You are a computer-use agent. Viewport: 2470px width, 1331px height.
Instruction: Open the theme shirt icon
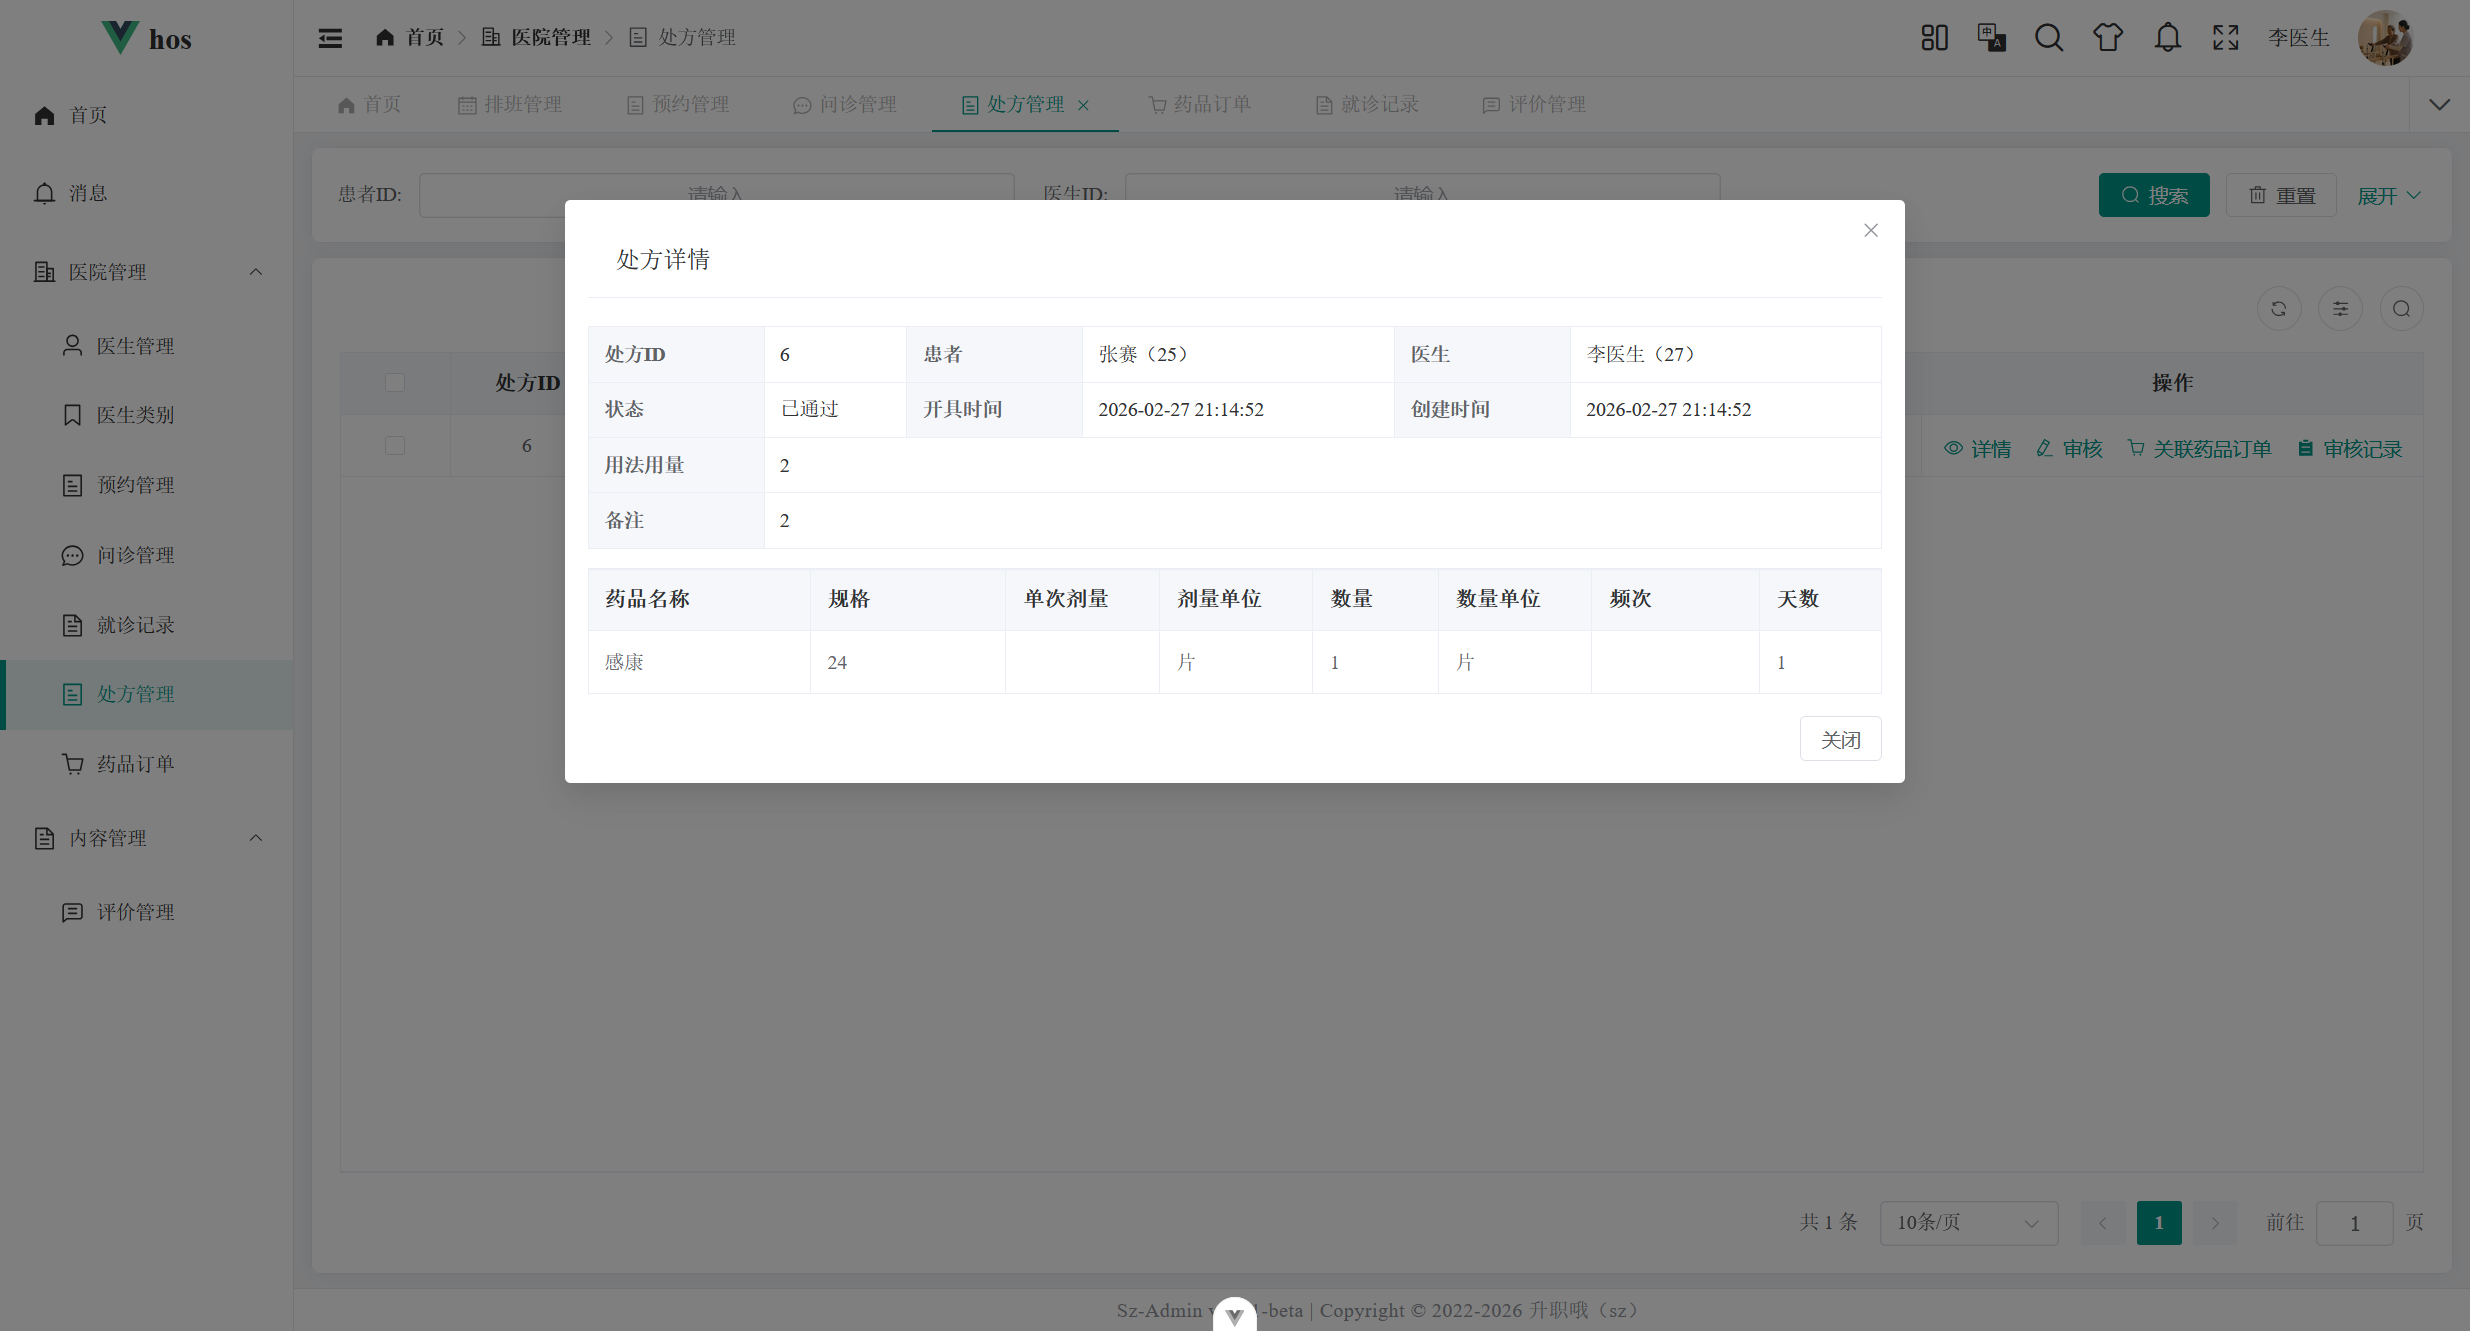point(2108,38)
